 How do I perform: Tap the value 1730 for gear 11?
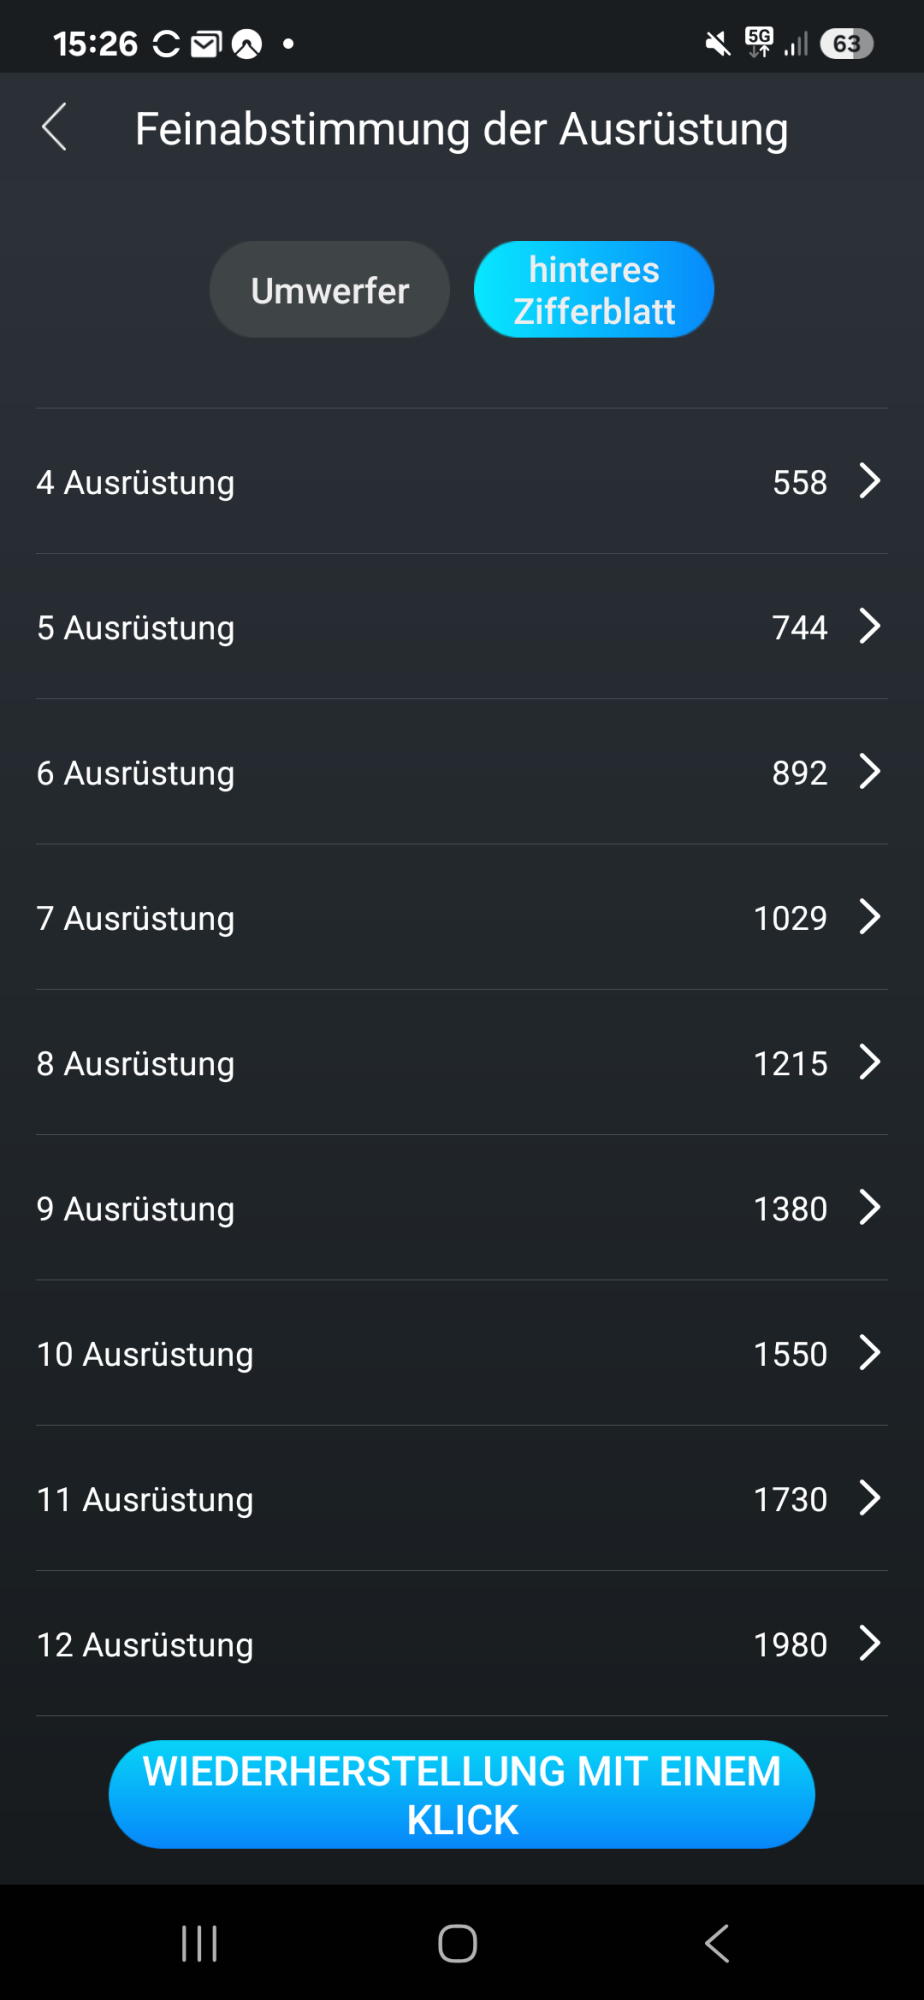pos(790,1499)
